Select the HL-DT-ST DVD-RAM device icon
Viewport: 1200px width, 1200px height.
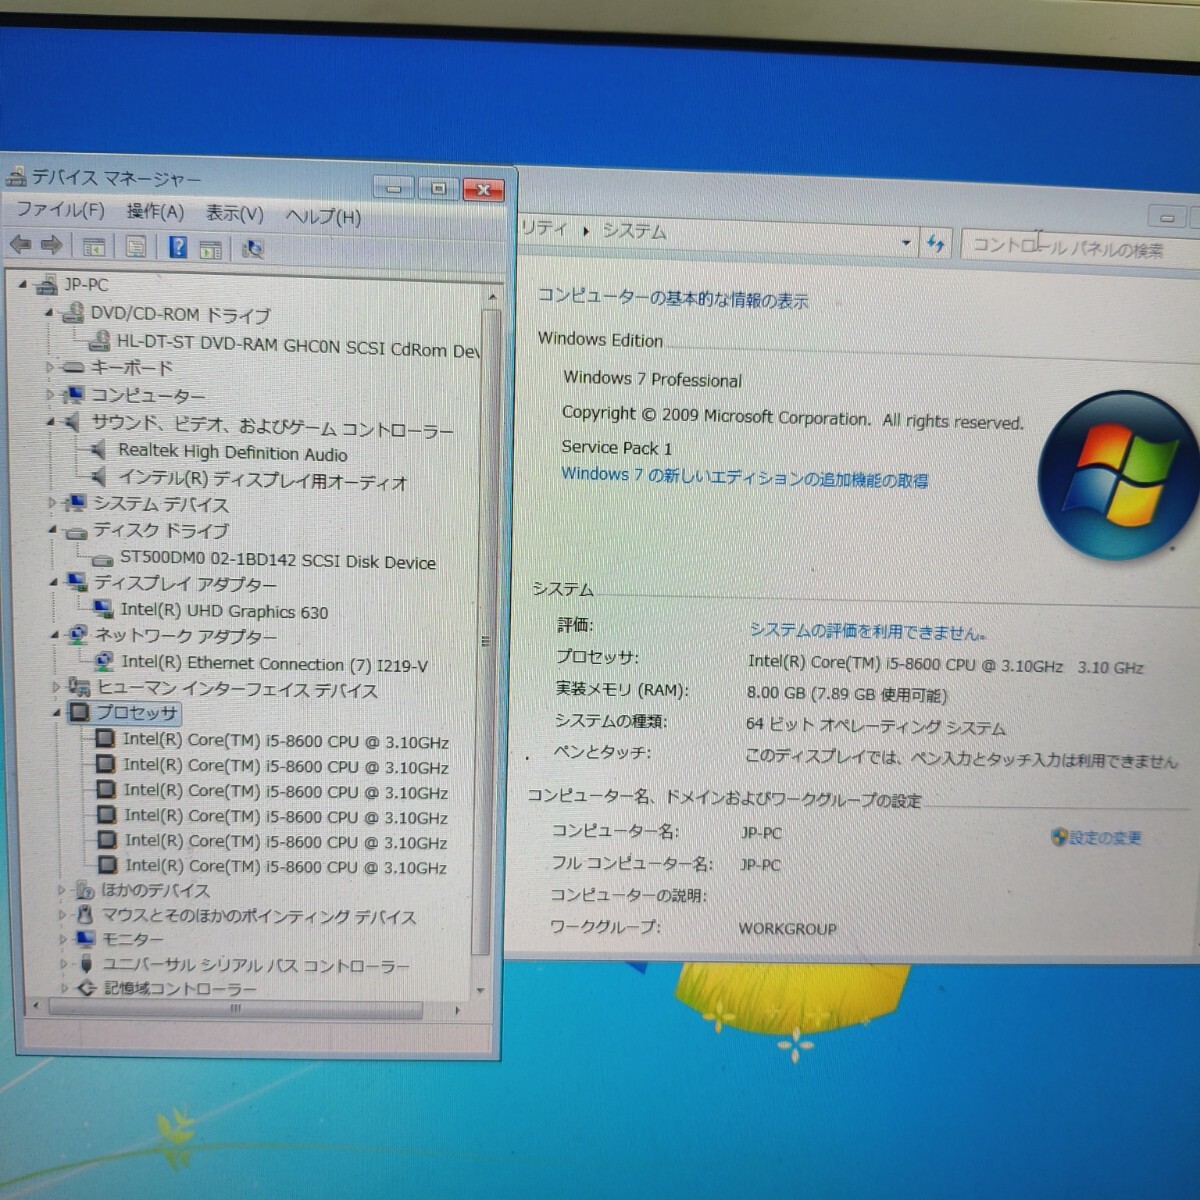pos(98,341)
